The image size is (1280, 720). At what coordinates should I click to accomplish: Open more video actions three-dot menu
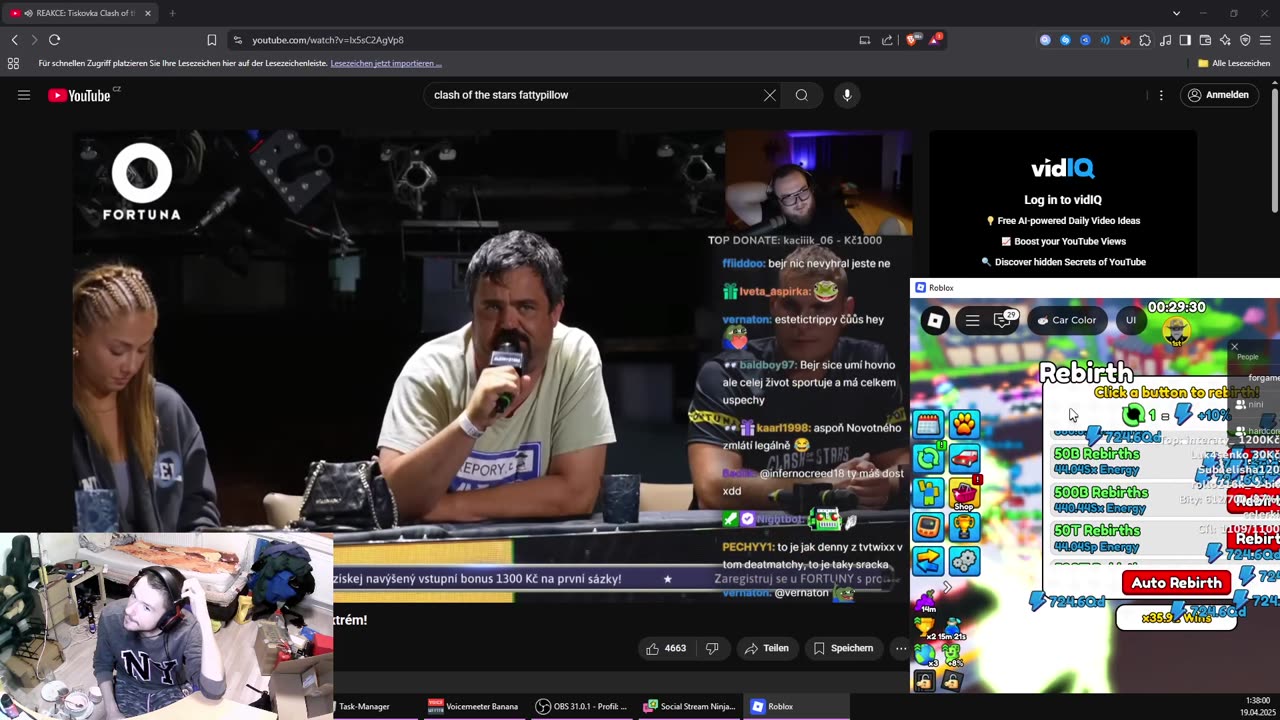(900, 648)
